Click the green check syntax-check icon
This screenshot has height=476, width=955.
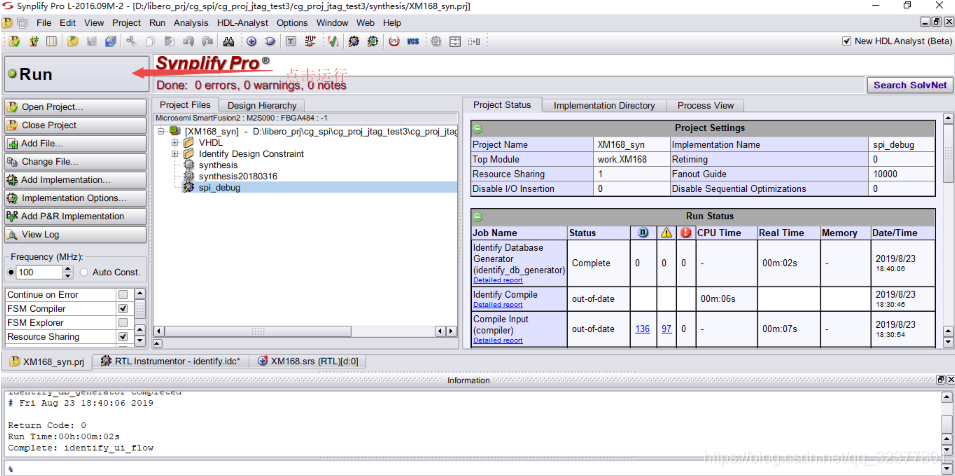coord(333,41)
